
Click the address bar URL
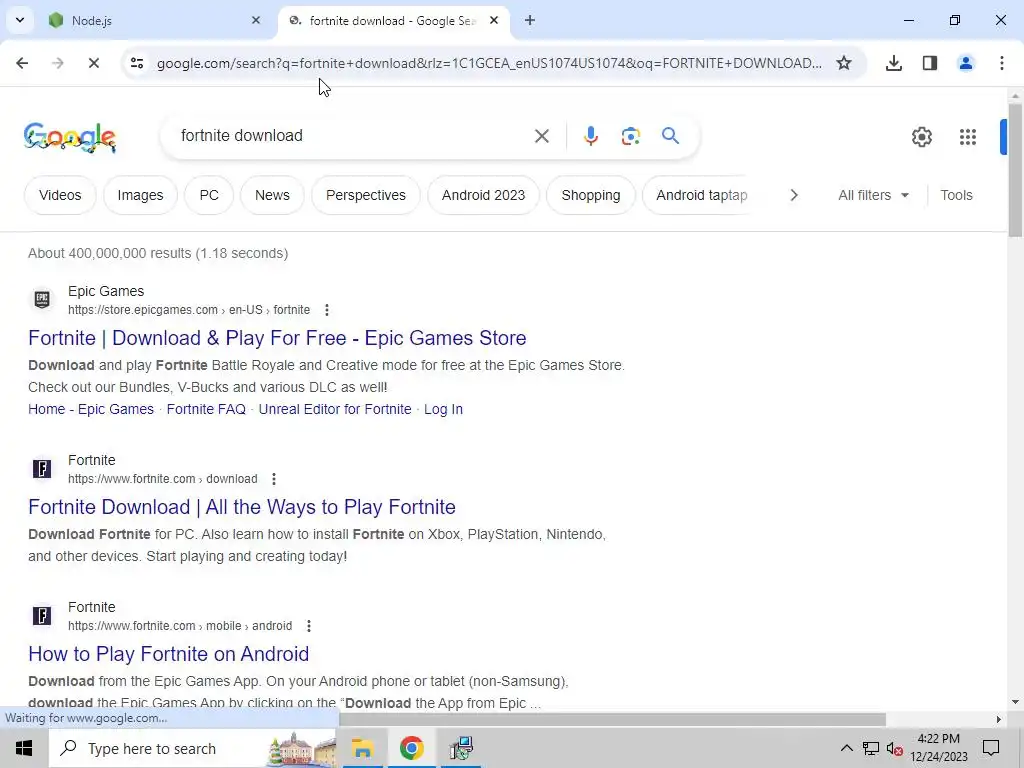489,63
